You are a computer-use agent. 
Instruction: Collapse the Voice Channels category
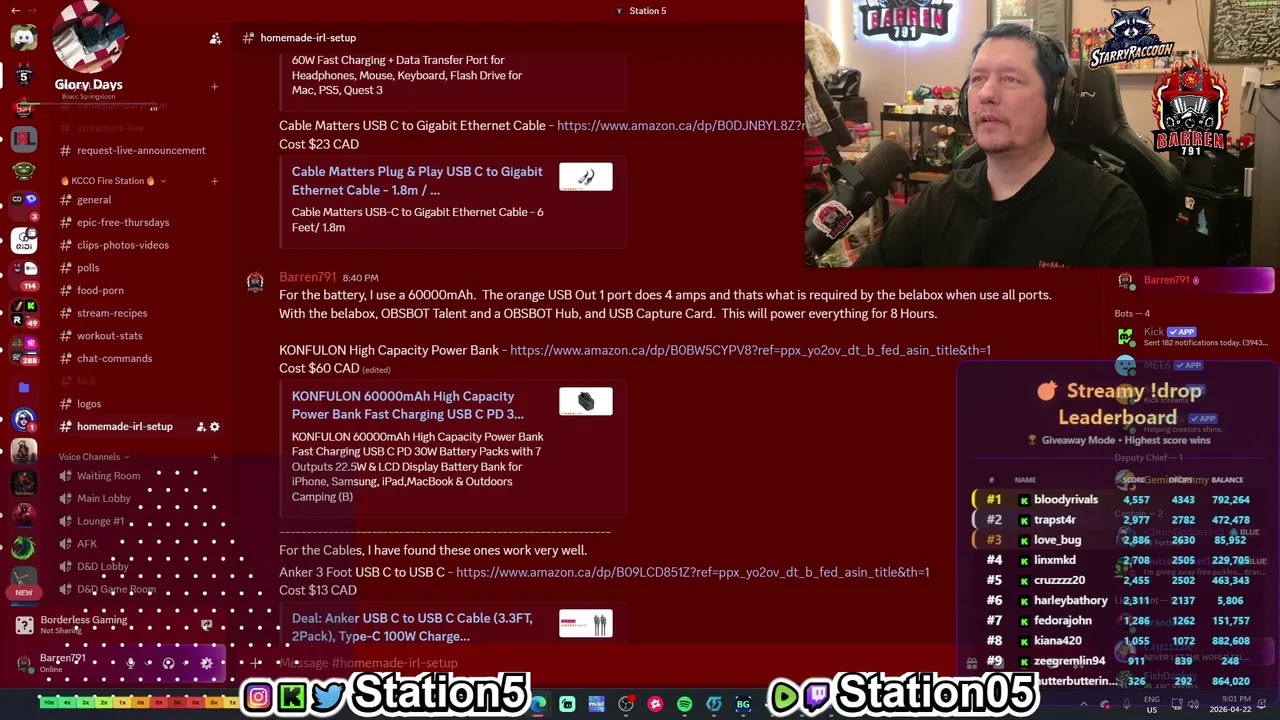pyautogui.click(x=94, y=457)
